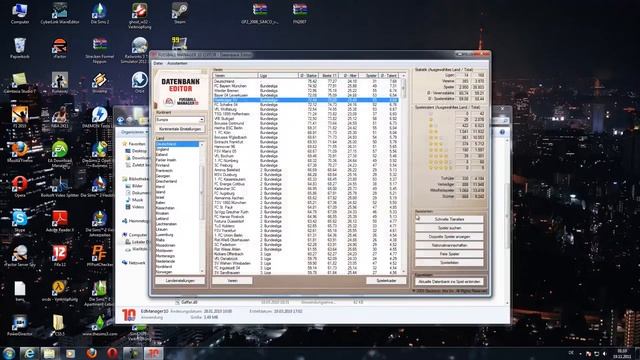
Task: Open the Computer desktop icon
Action: click(x=20, y=13)
